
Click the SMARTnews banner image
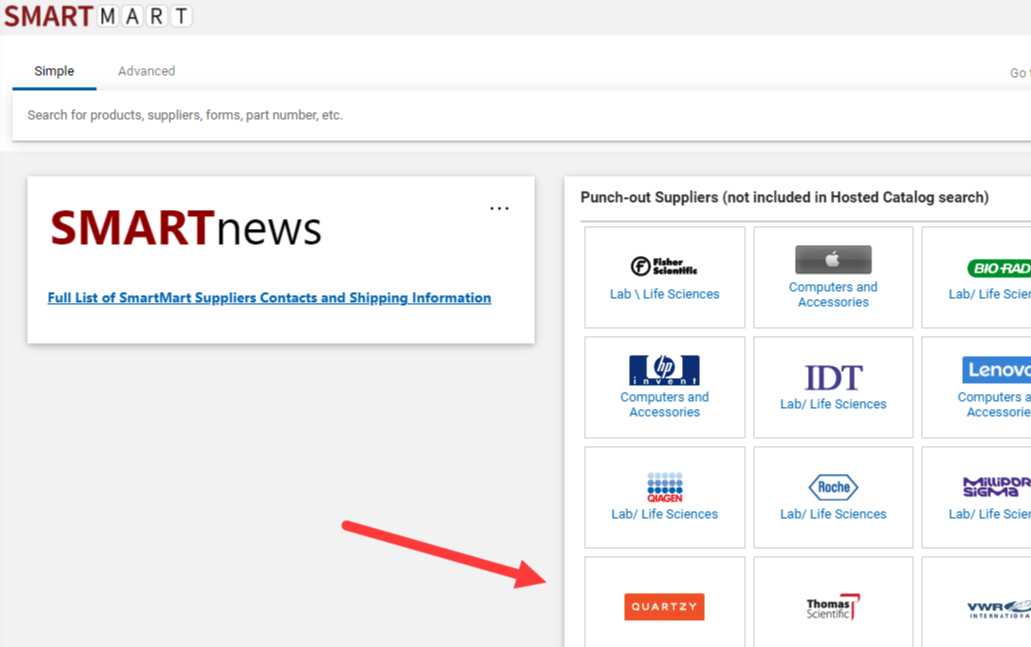[x=186, y=228]
